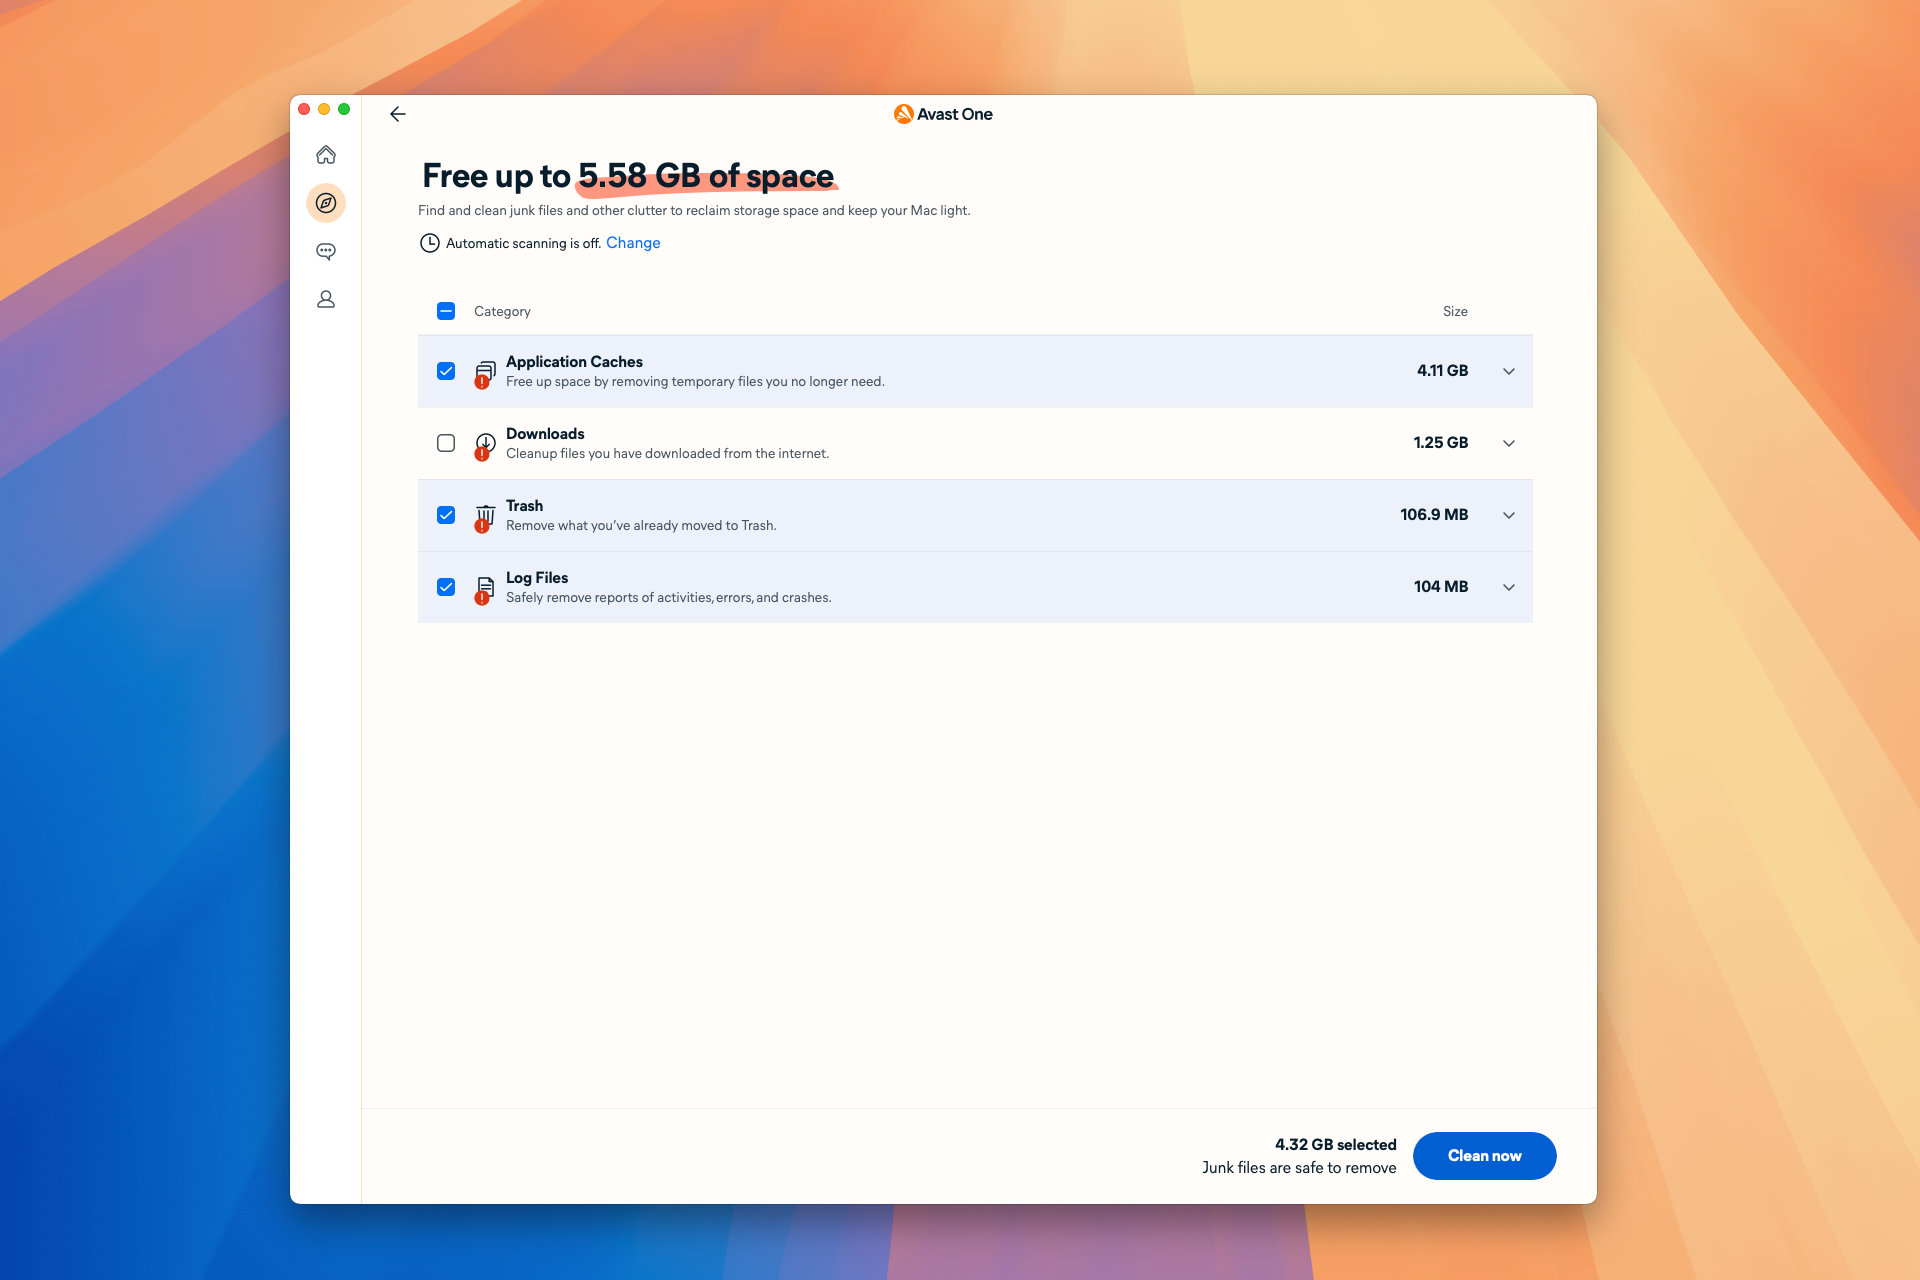Screen dimensions: 1920x1280
Task: Select all categories using header checkbox
Action: point(446,310)
